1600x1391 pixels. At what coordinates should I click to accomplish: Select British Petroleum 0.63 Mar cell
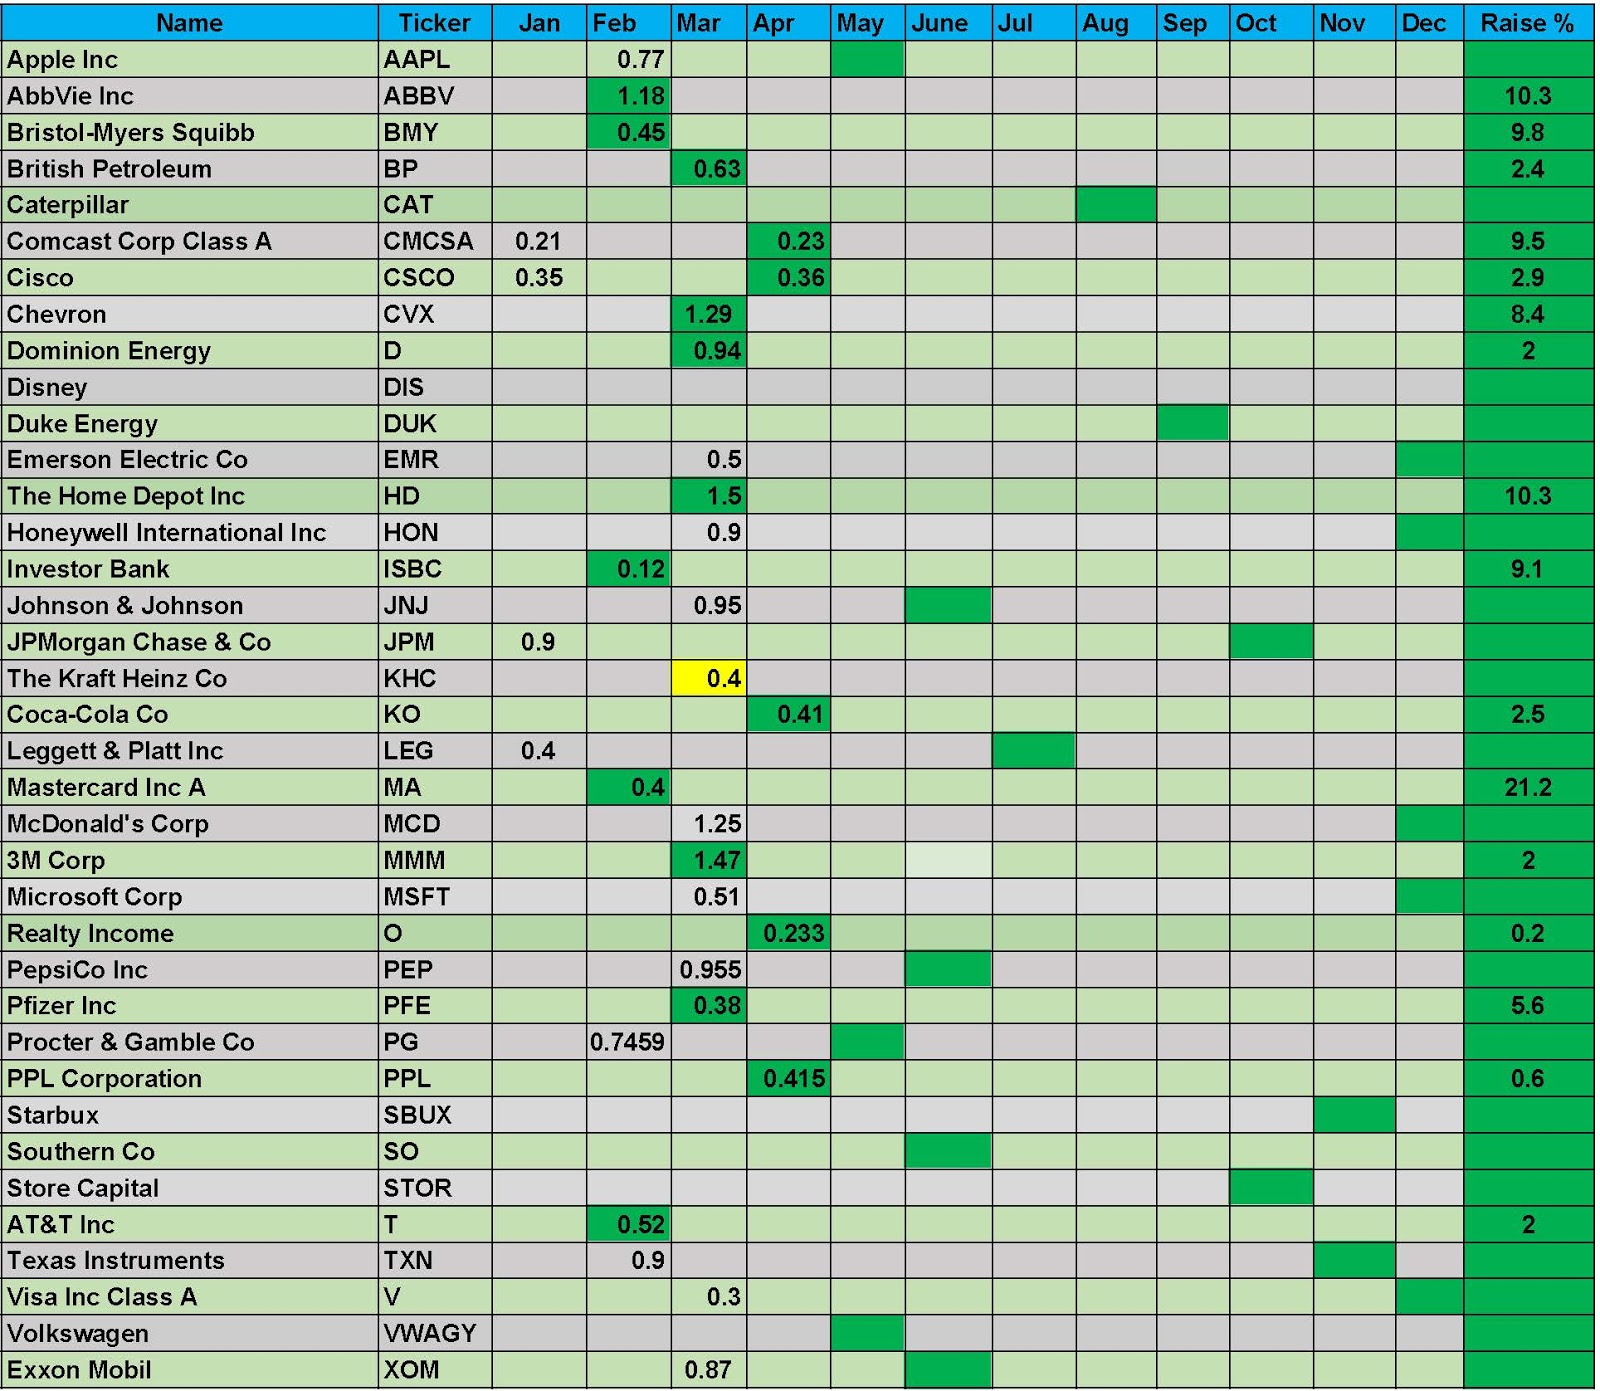tap(708, 168)
